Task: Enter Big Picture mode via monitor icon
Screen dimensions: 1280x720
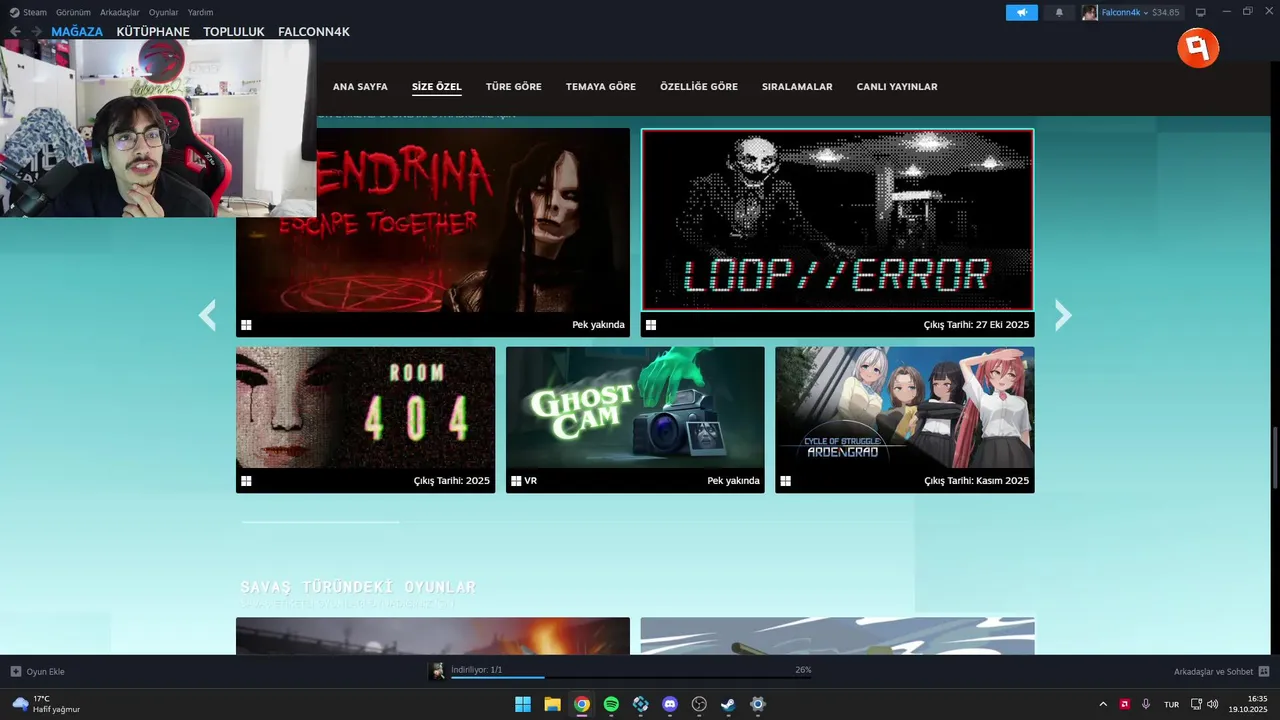Action: click(1201, 12)
